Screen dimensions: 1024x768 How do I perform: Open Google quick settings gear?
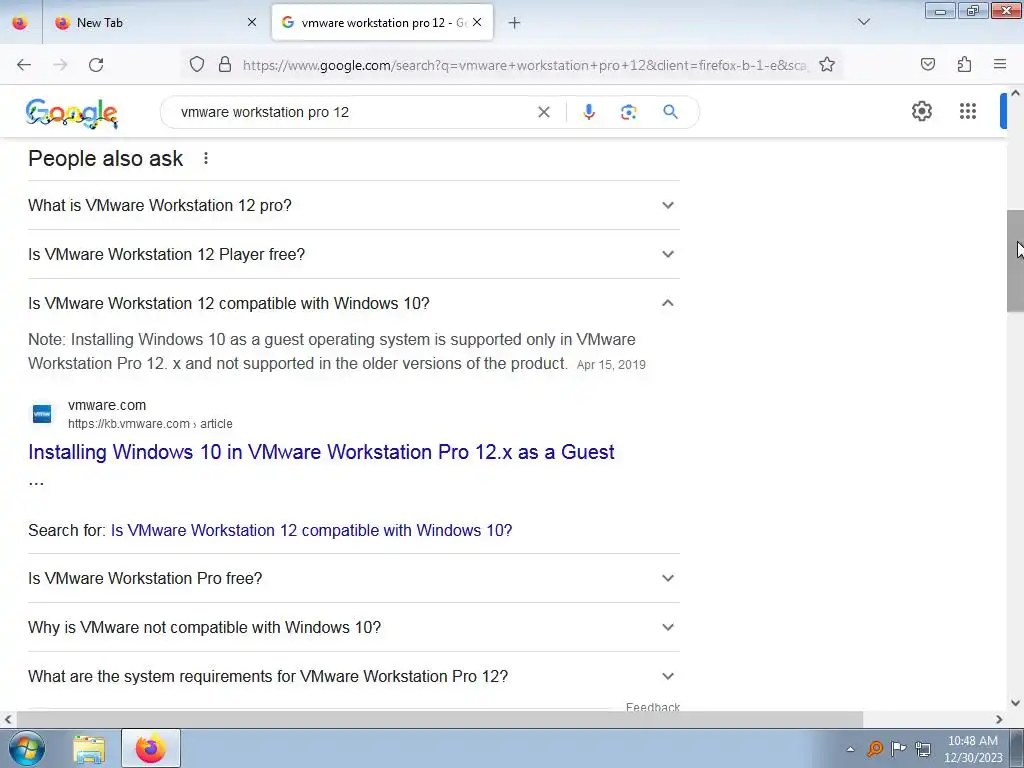pyautogui.click(x=921, y=111)
